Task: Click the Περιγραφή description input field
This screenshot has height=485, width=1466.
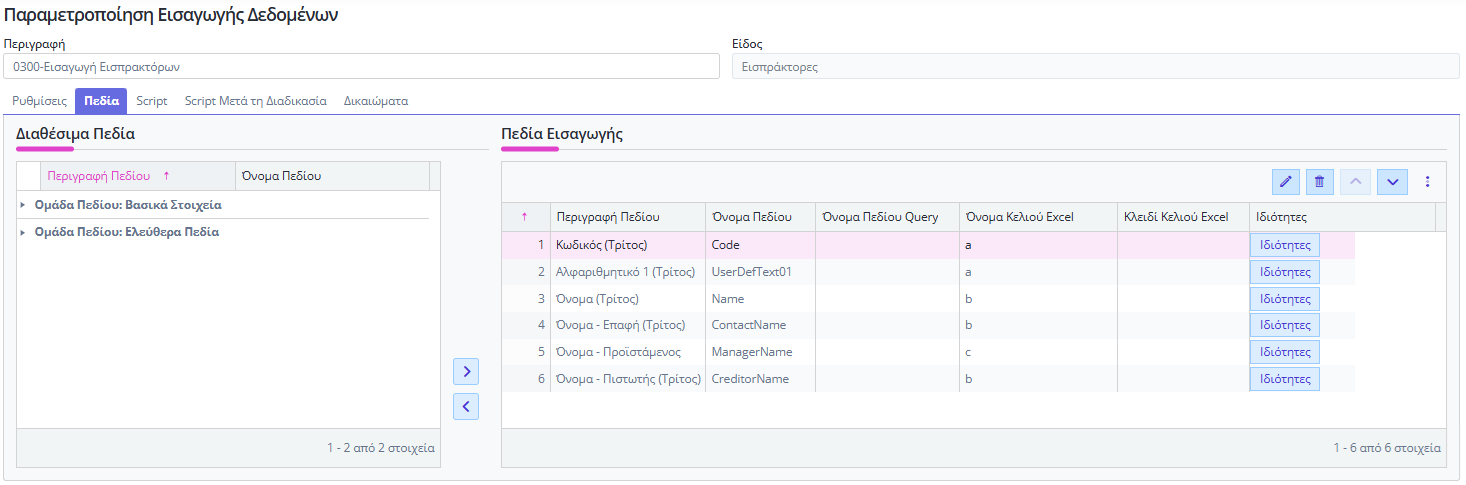Action: pos(360,67)
